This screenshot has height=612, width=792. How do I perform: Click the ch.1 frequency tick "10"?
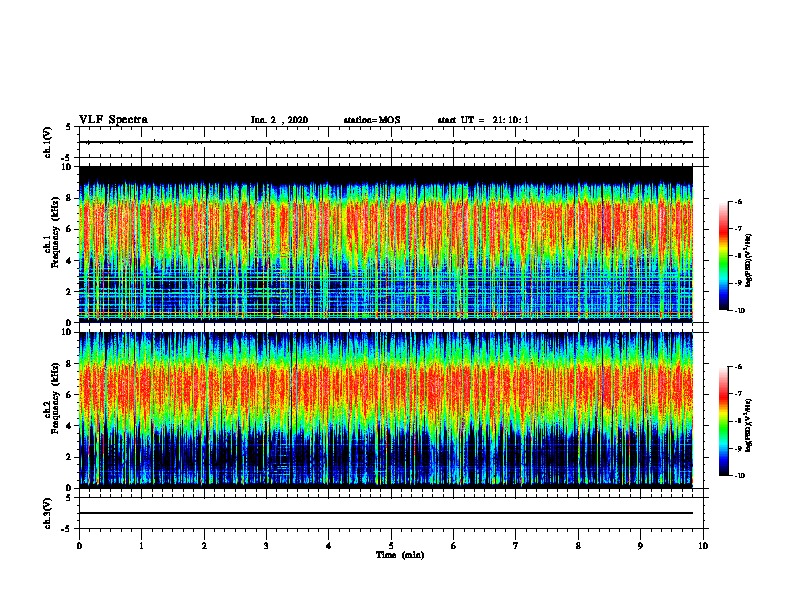coord(67,167)
